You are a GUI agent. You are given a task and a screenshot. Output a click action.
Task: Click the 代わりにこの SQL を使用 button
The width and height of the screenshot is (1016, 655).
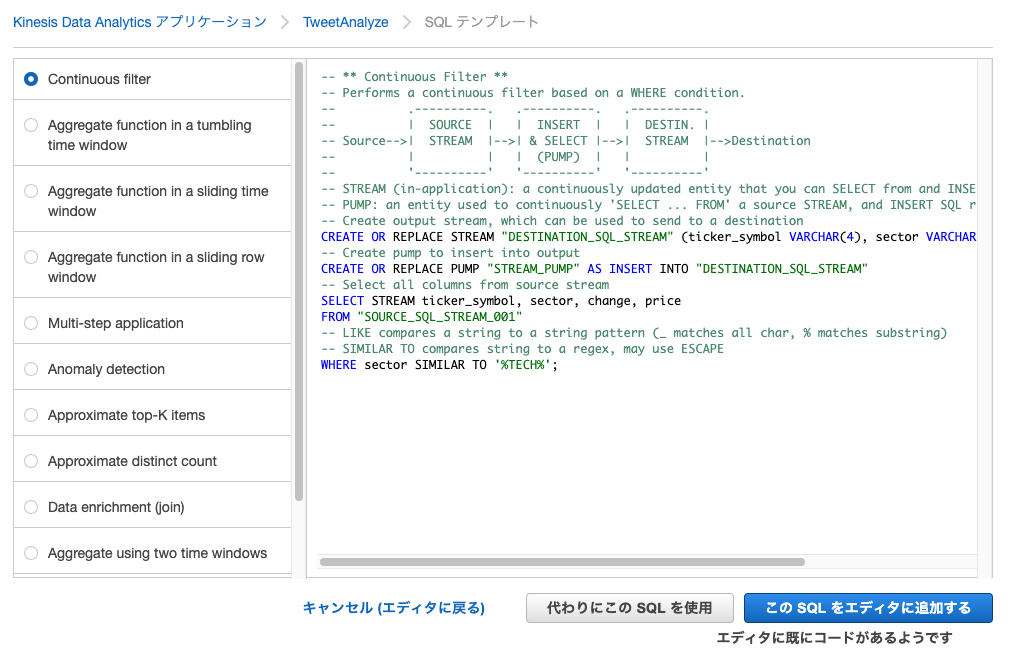[x=629, y=608]
